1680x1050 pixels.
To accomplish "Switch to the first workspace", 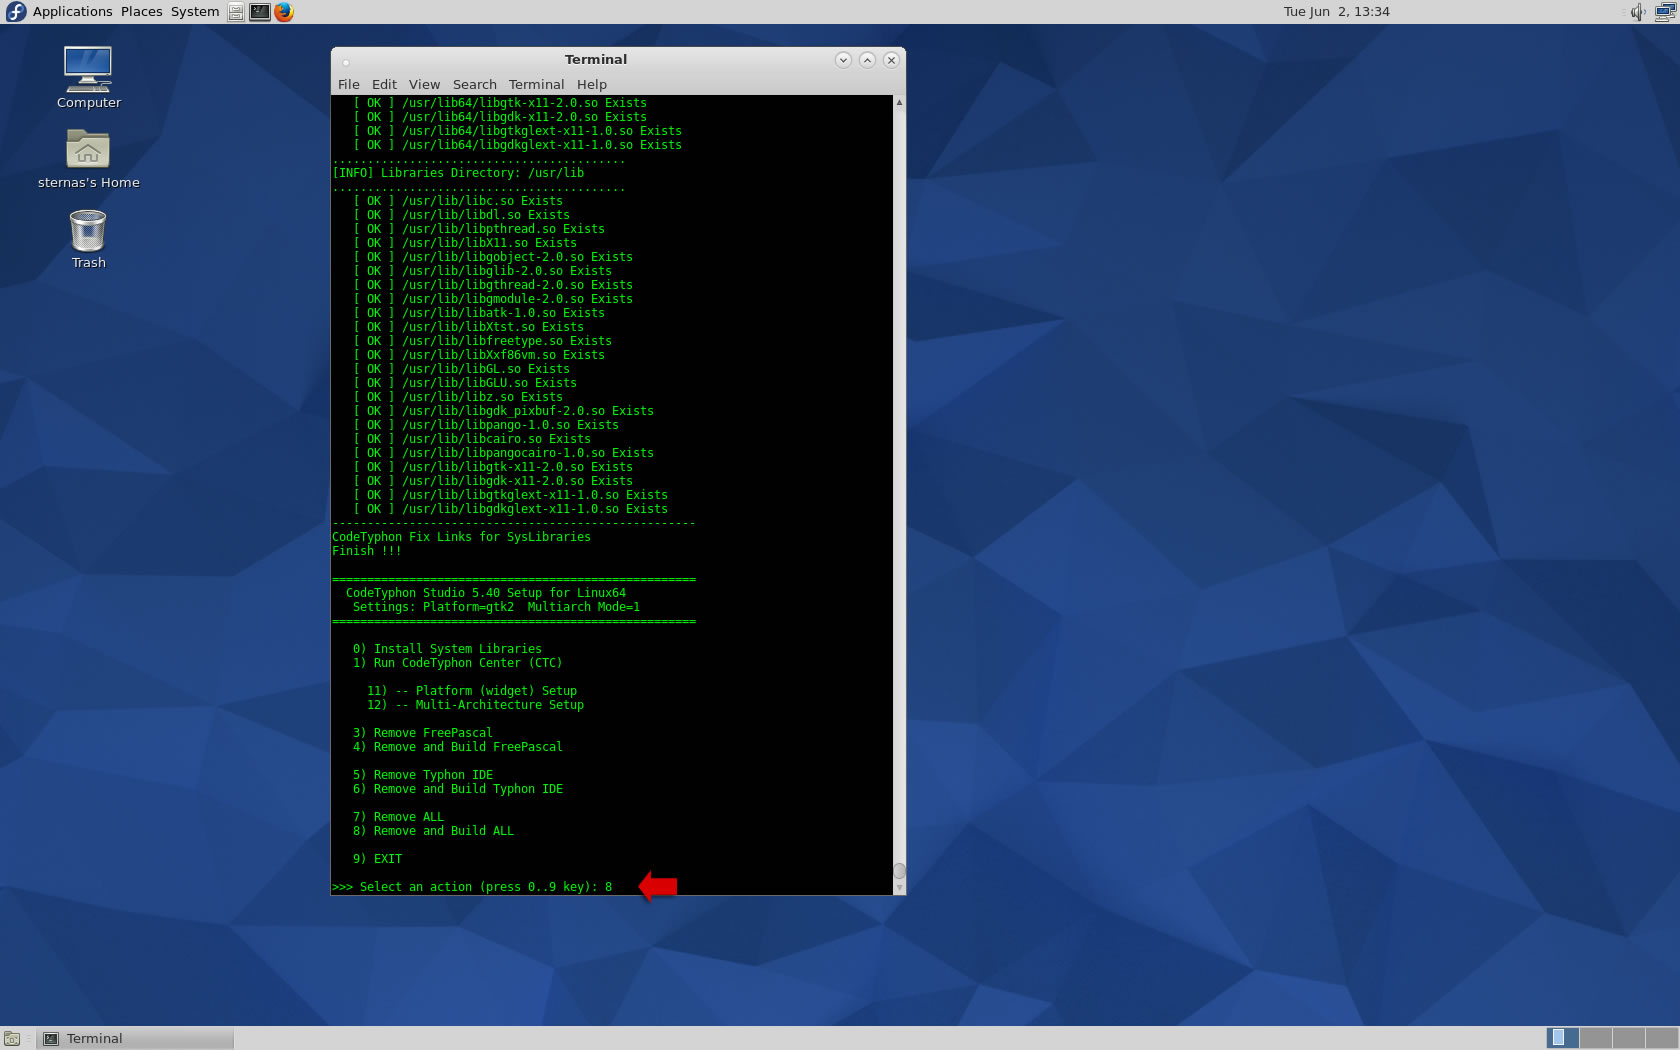I will (1562, 1038).
